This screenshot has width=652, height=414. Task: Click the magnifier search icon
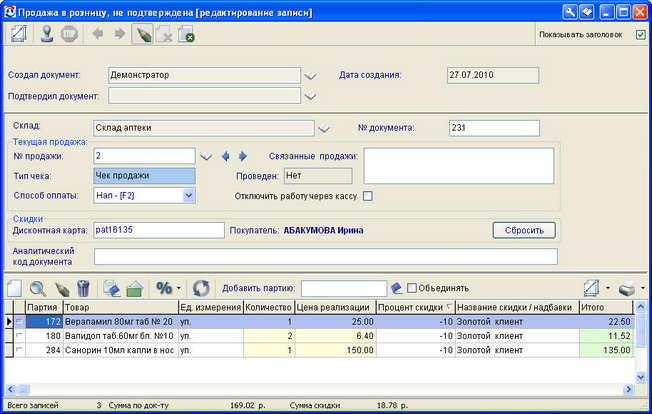38,288
